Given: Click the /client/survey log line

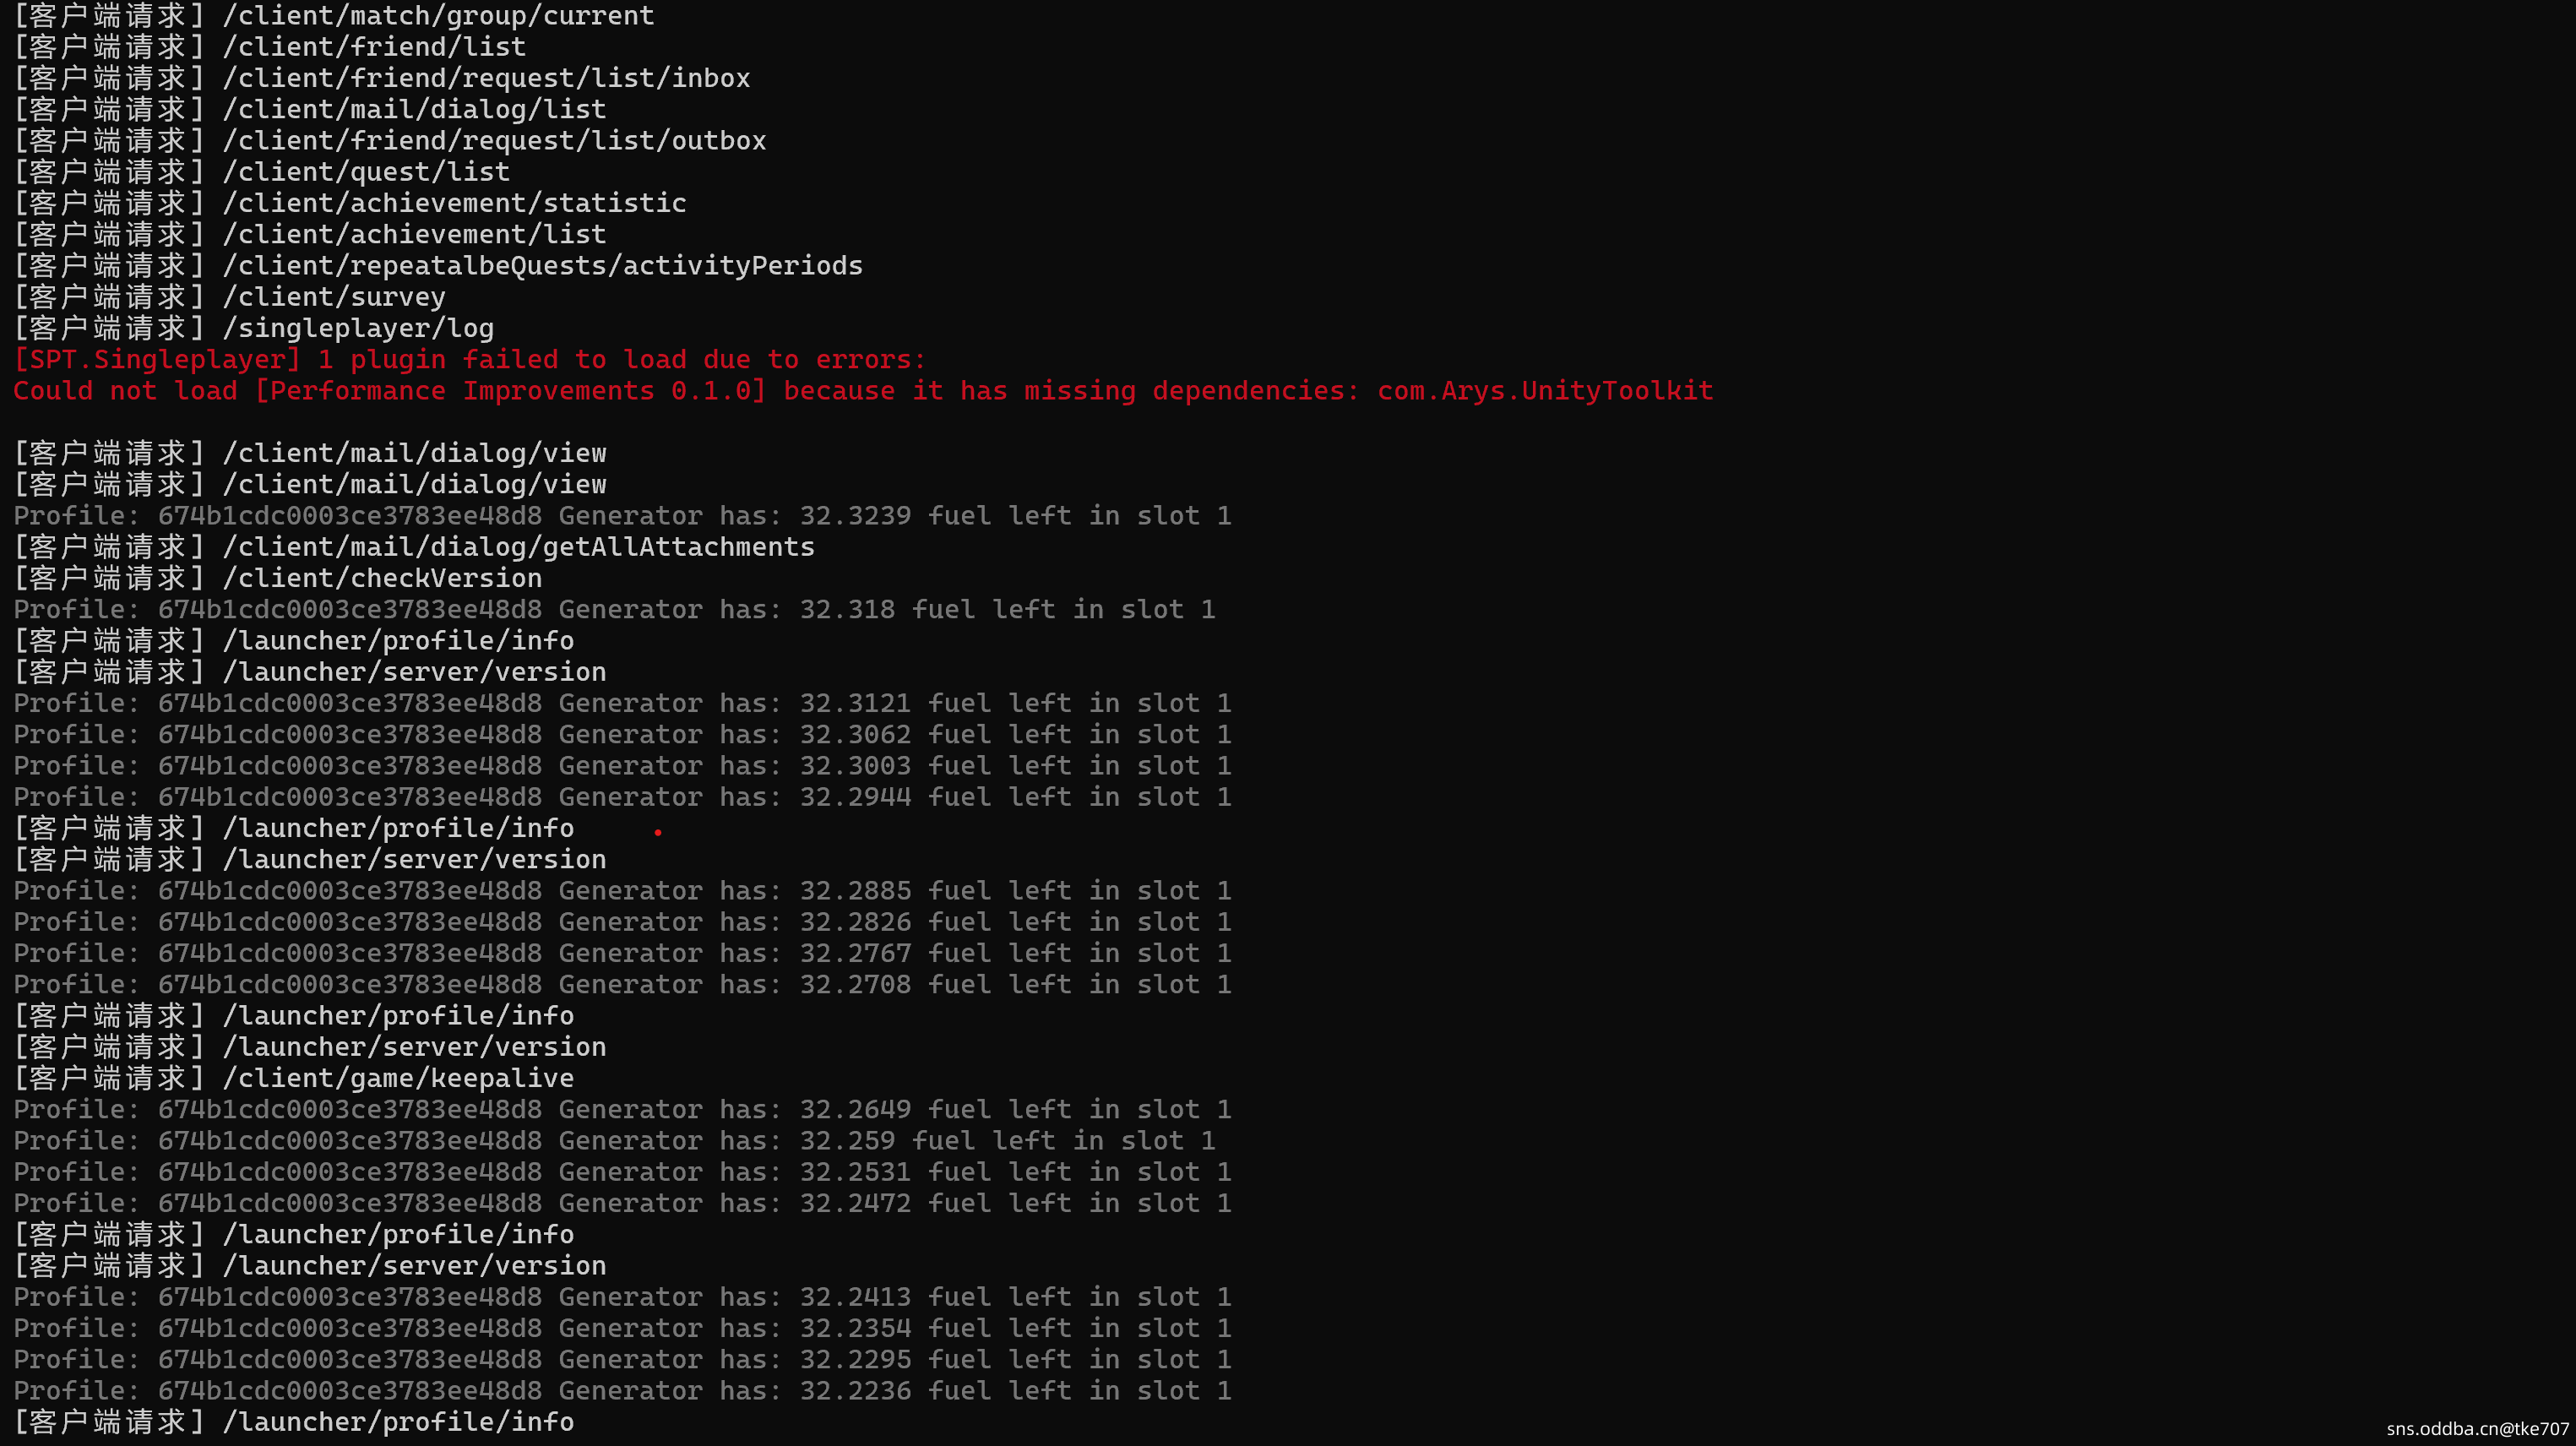Looking at the screenshot, I should 333,297.
